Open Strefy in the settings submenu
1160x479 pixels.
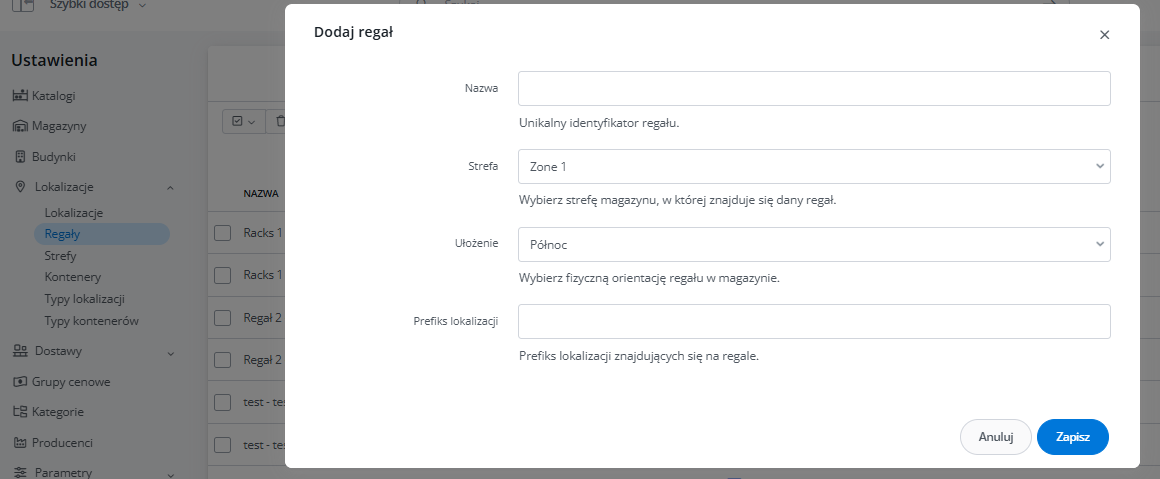(x=60, y=256)
